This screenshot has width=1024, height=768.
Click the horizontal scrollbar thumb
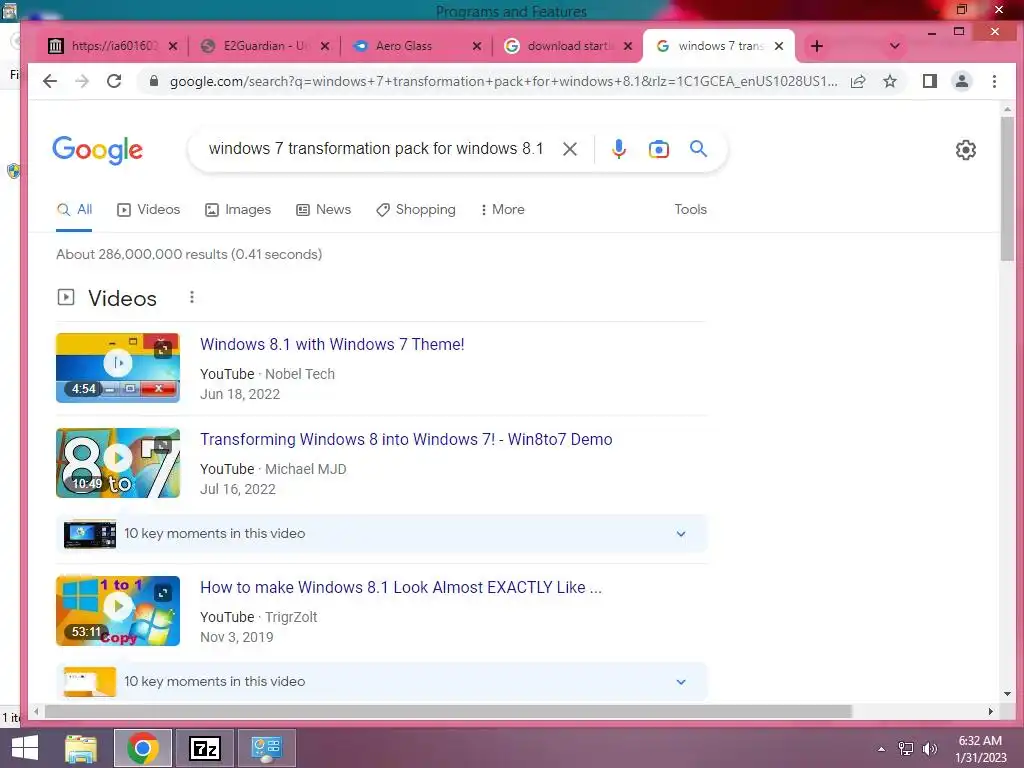[448, 711]
